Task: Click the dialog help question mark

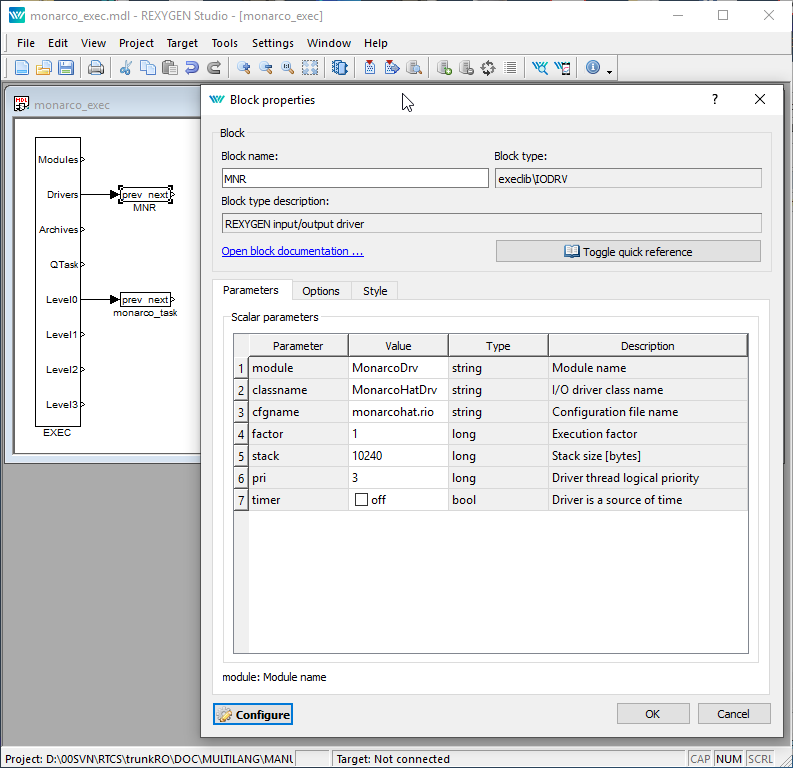Action: tap(715, 99)
